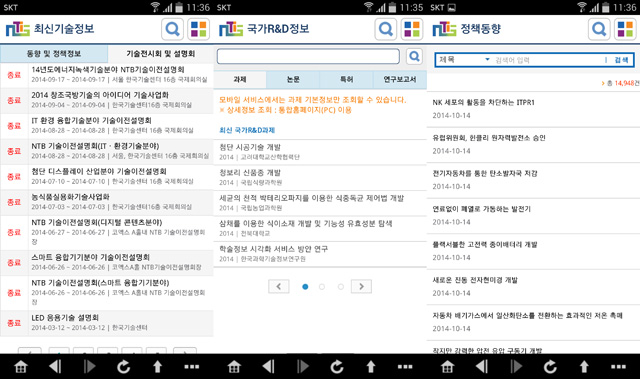Open the 세균의 천적 박테리오파지 식중독균 제어법 project
This screenshot has width=640, height=379.
point(320,203)
